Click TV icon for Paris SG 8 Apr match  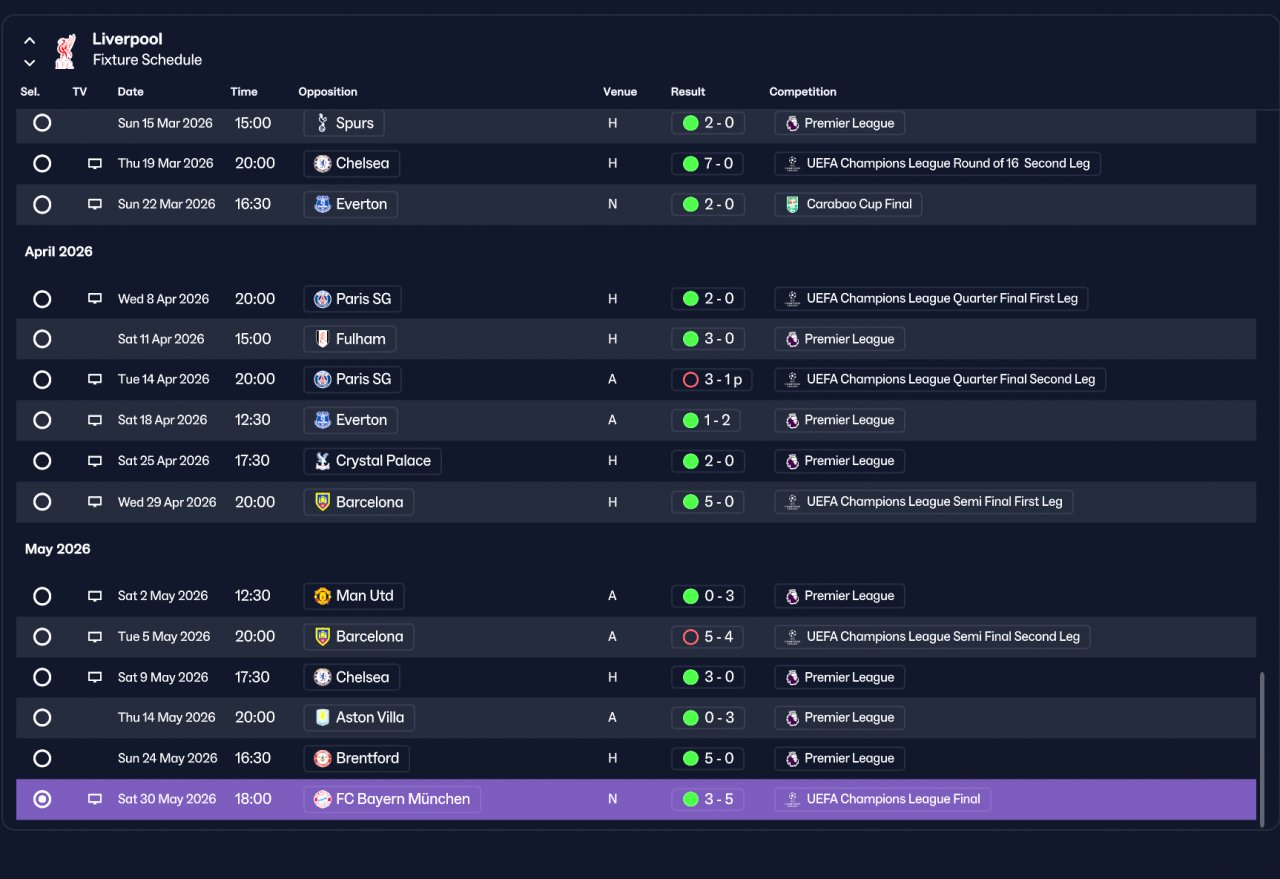[95, 298]
